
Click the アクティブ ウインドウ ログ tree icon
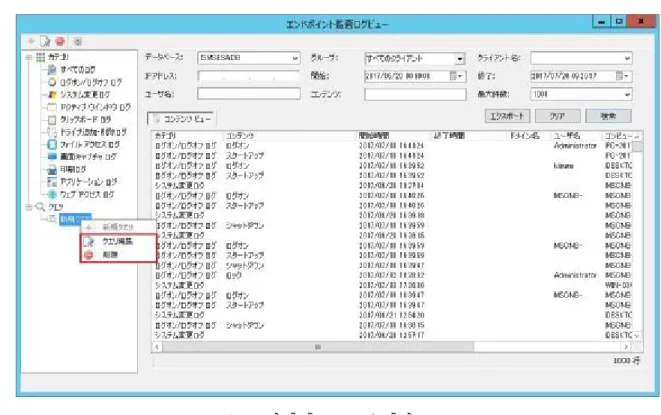point(52,107)
